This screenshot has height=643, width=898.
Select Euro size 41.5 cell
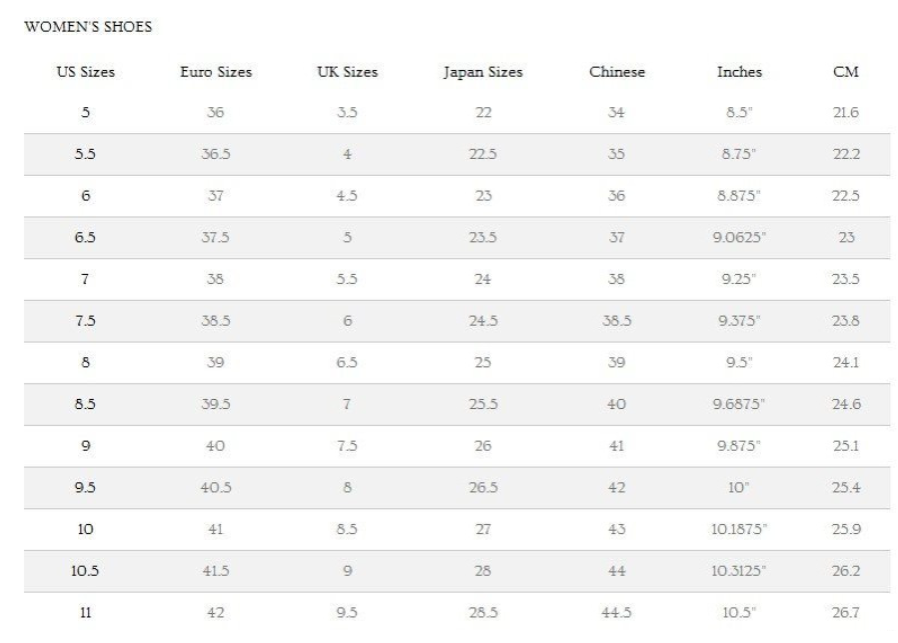[x=216, y=571]
